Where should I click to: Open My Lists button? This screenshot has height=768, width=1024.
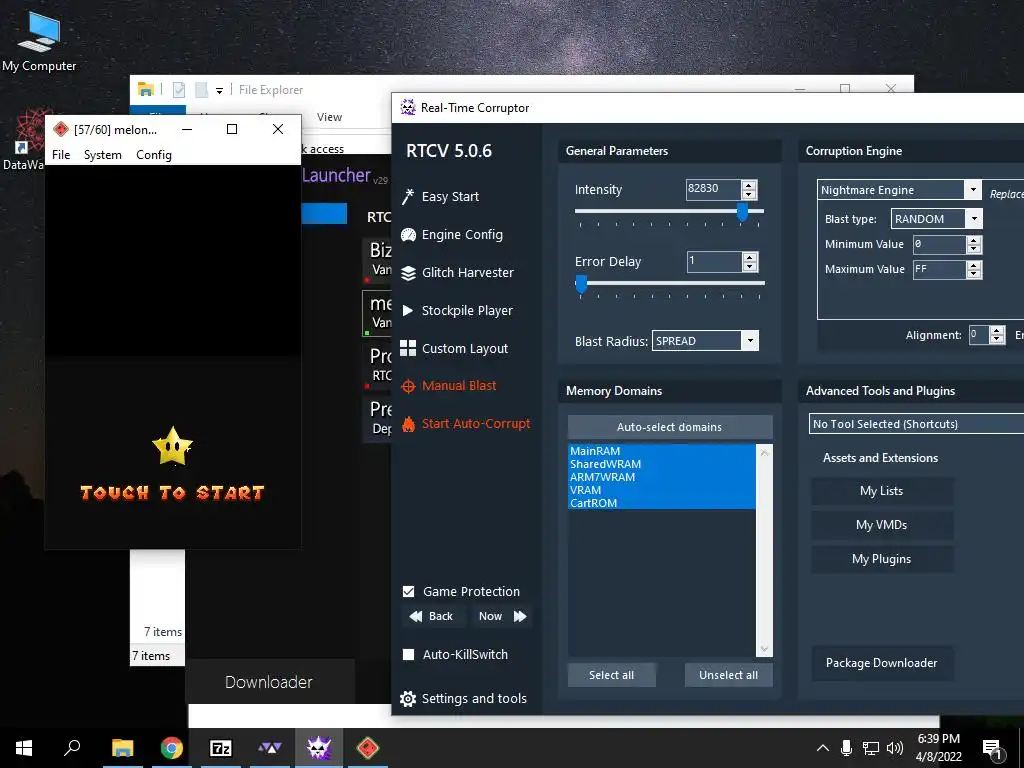882,491
